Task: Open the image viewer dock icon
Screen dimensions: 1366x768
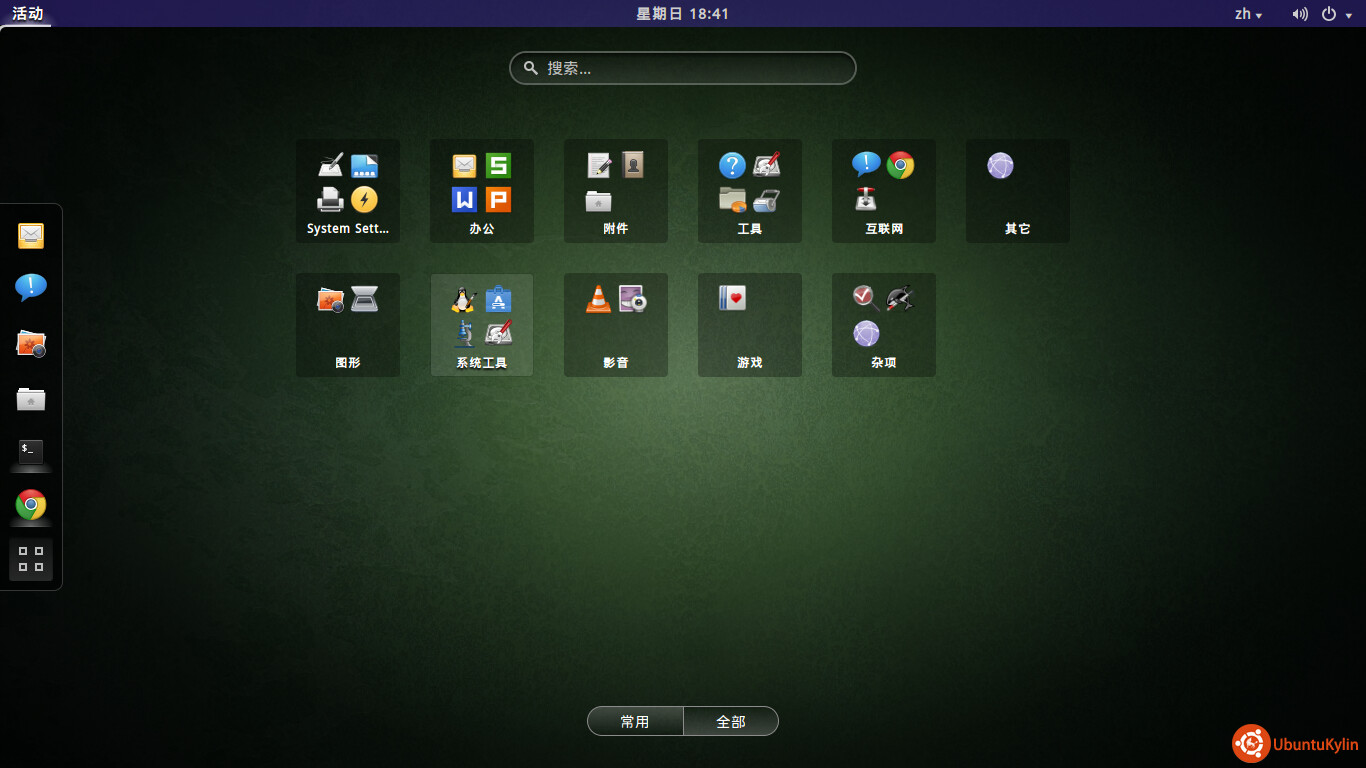Action: tap(31, 344)
